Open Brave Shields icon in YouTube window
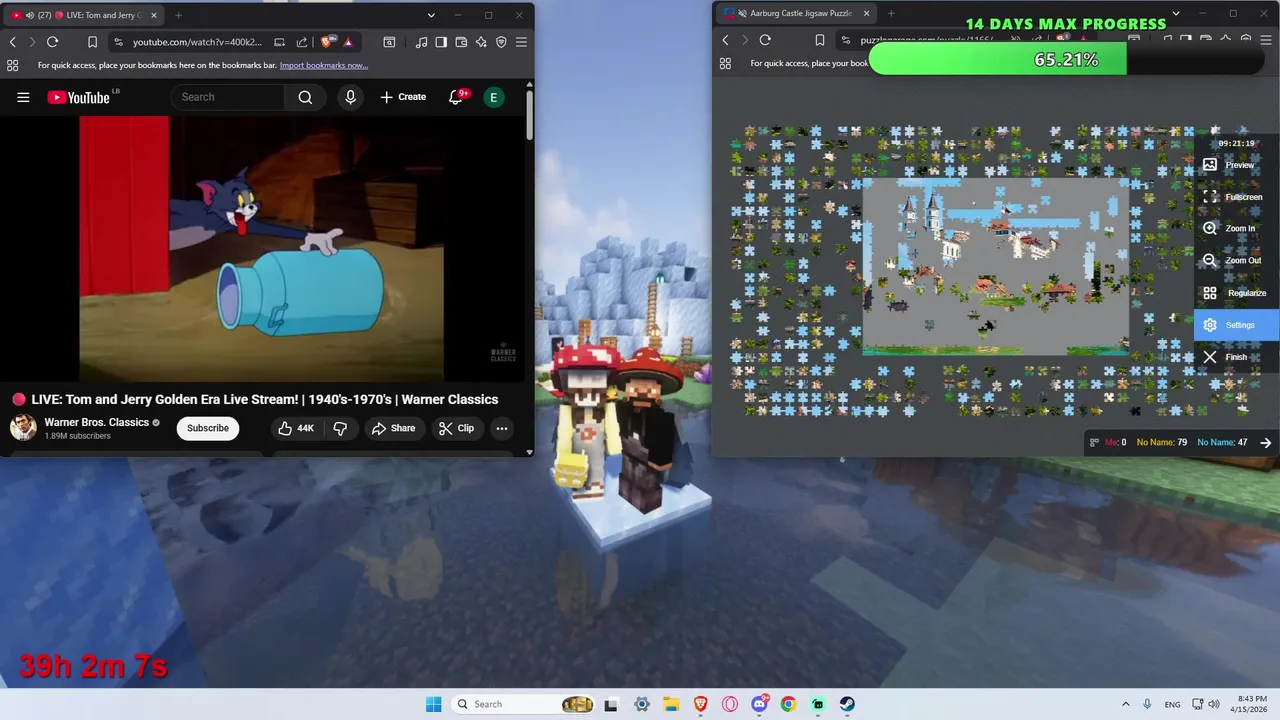Screen dimensions: 1280x720 click(x=326, y=42)
